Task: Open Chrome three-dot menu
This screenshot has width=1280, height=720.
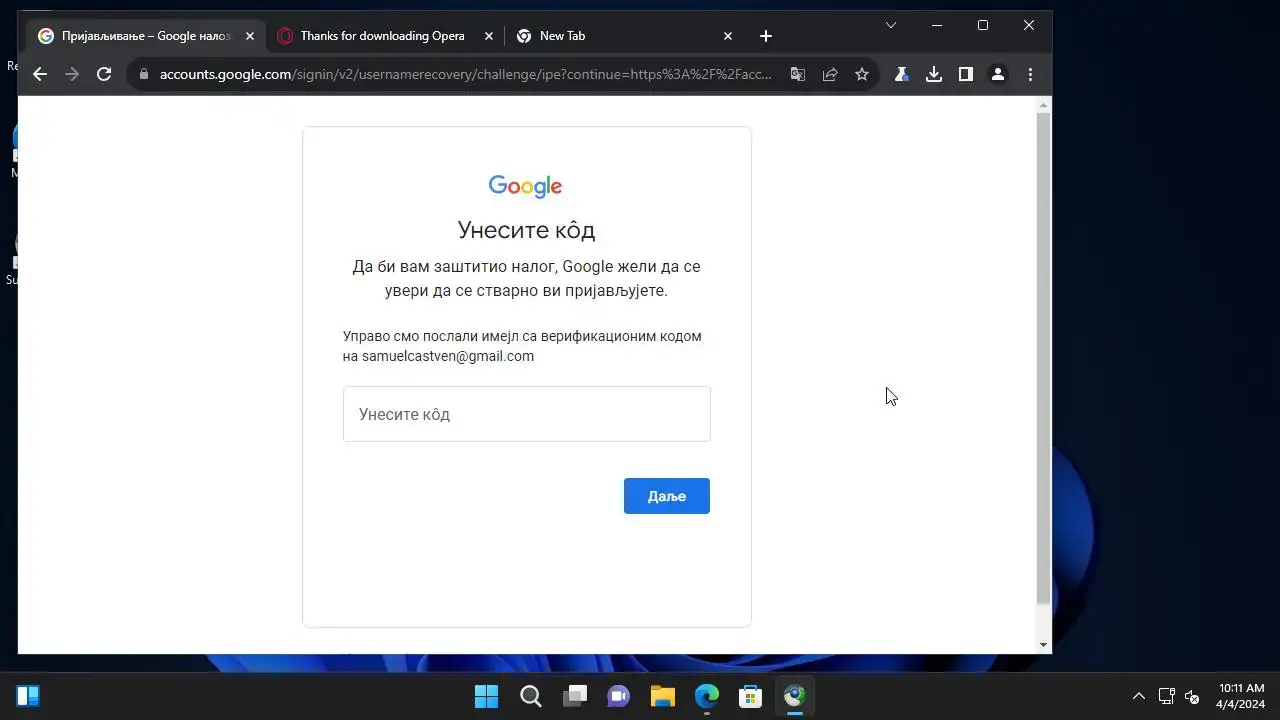Action: coord(1030,74)
